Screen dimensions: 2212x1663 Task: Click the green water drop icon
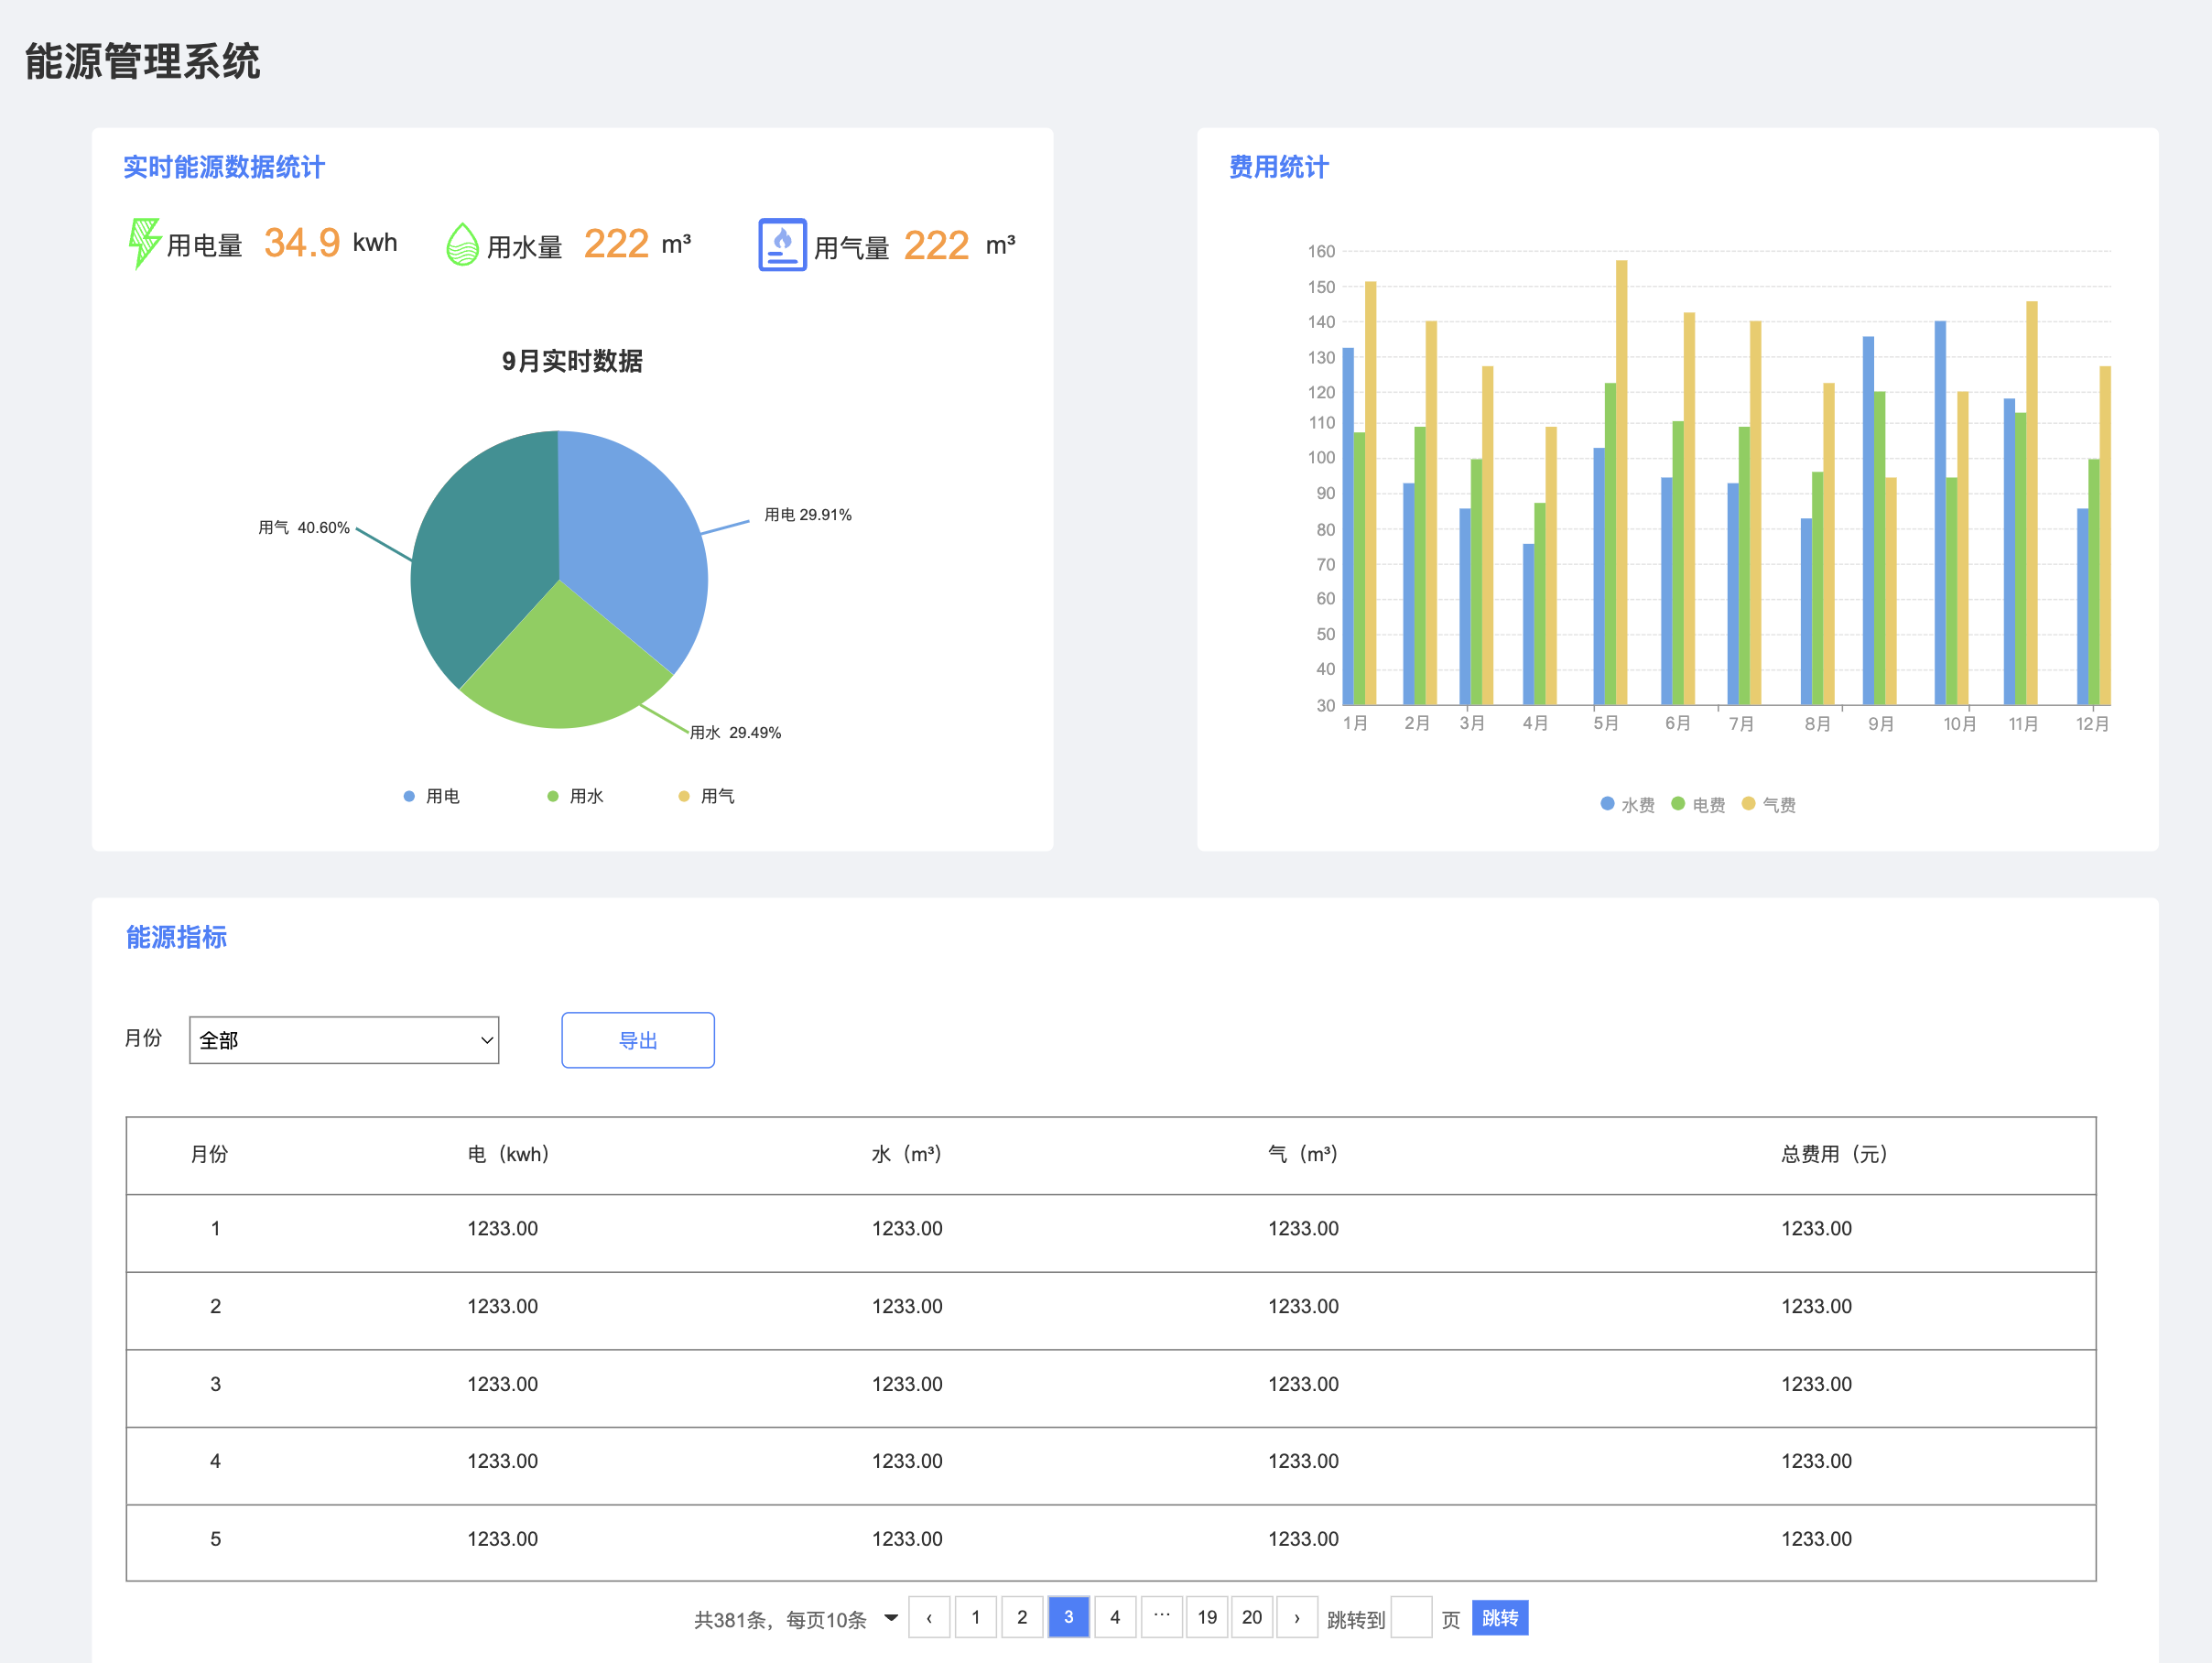(462, 244)
